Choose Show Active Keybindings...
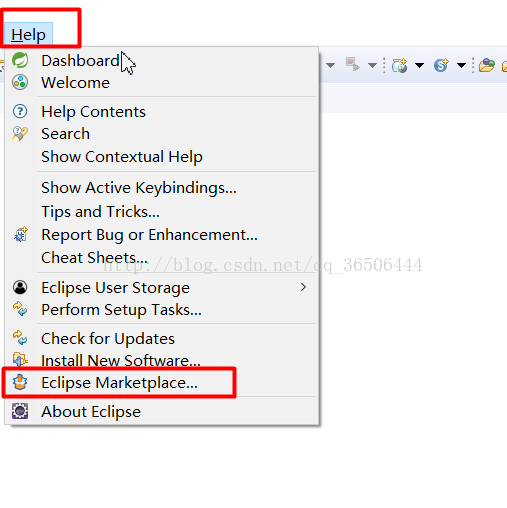This screenshot has width=507, height=508. click(139, 188)
